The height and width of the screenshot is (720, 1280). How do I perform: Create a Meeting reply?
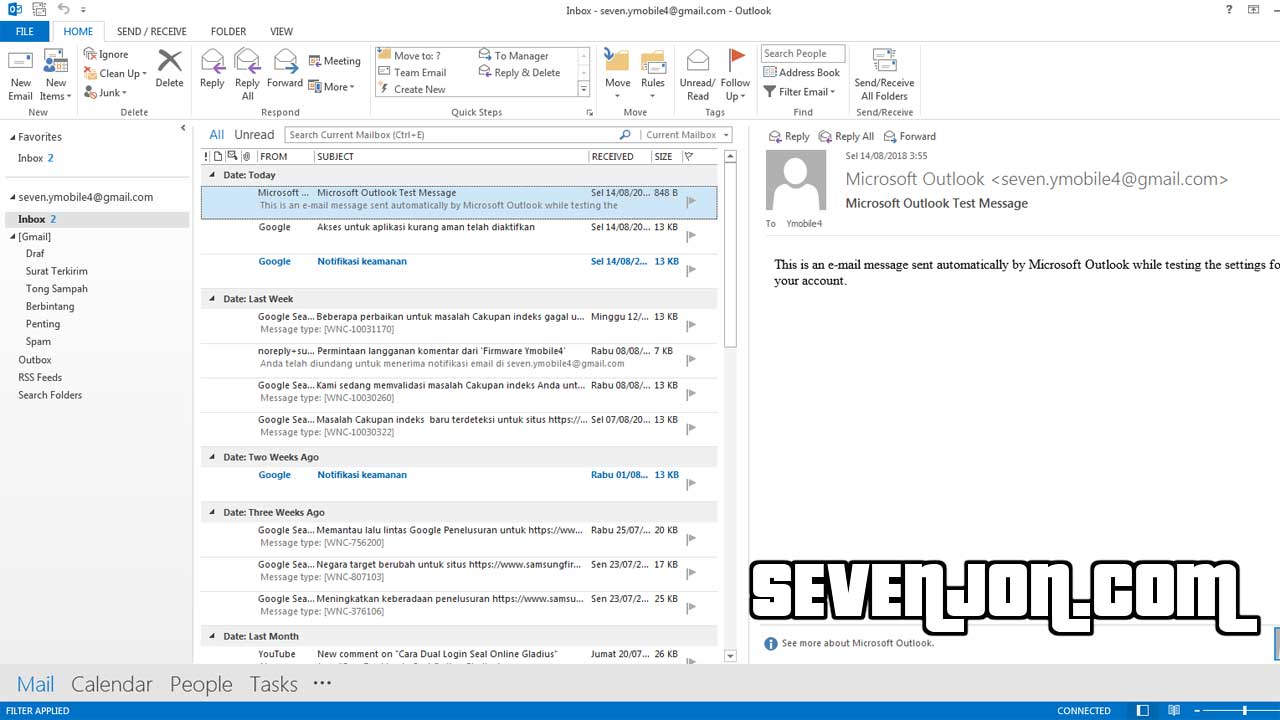click(x=334, y=61)
